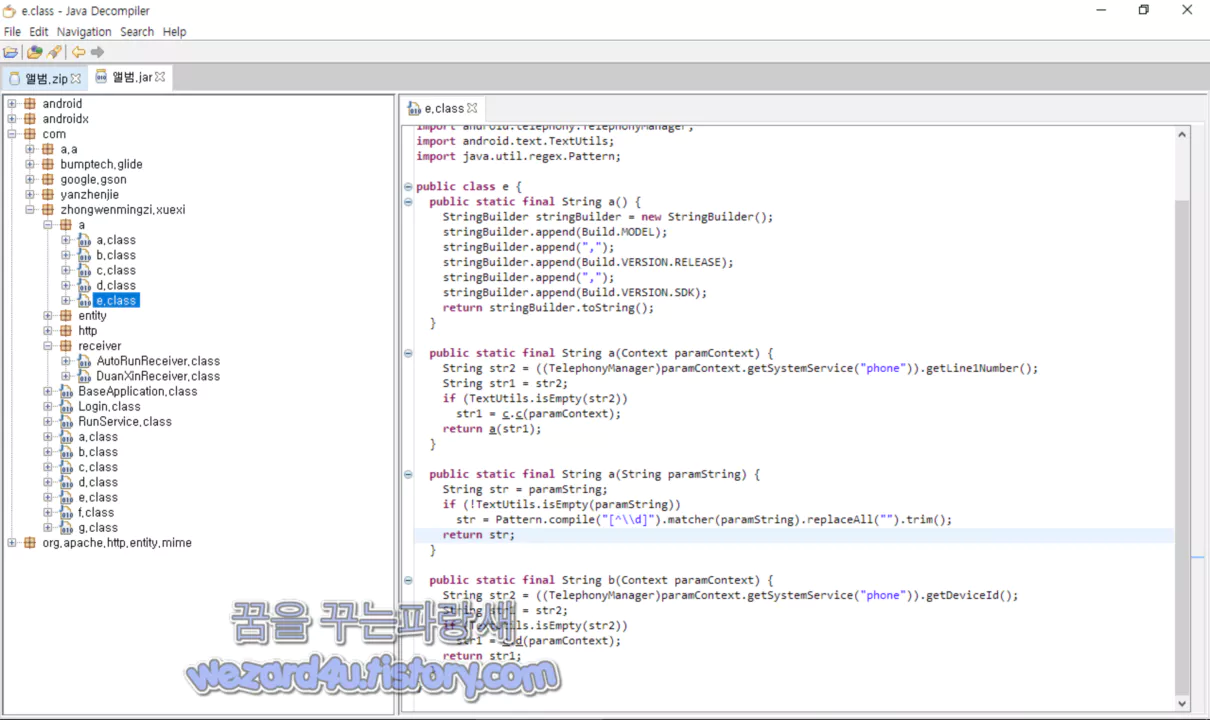The height and width of the screenshot is (720, 1210).
Task: Click the scrollbar up arrow in editor
Action: [x=1182, y=134]
